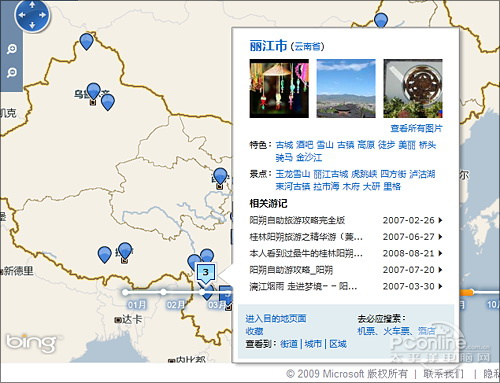
Task: Click 查看所有图片 link
Action: pyautogui.click(x=416, y=128)
